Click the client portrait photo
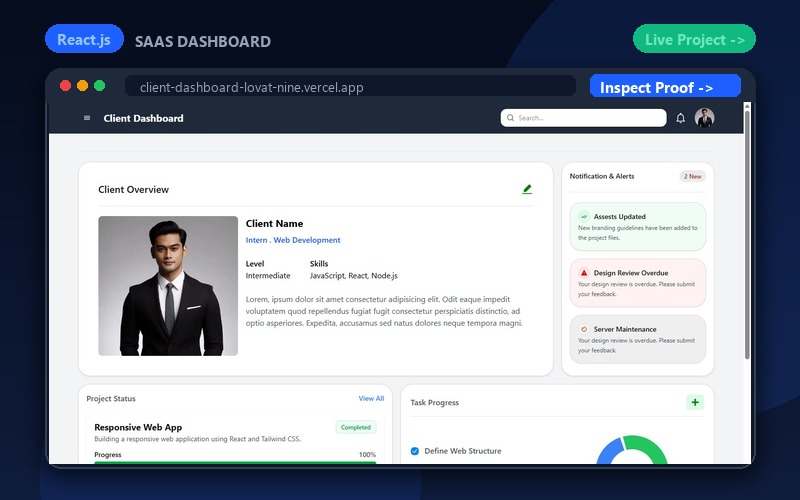800x500 pixels. [168, 286]
